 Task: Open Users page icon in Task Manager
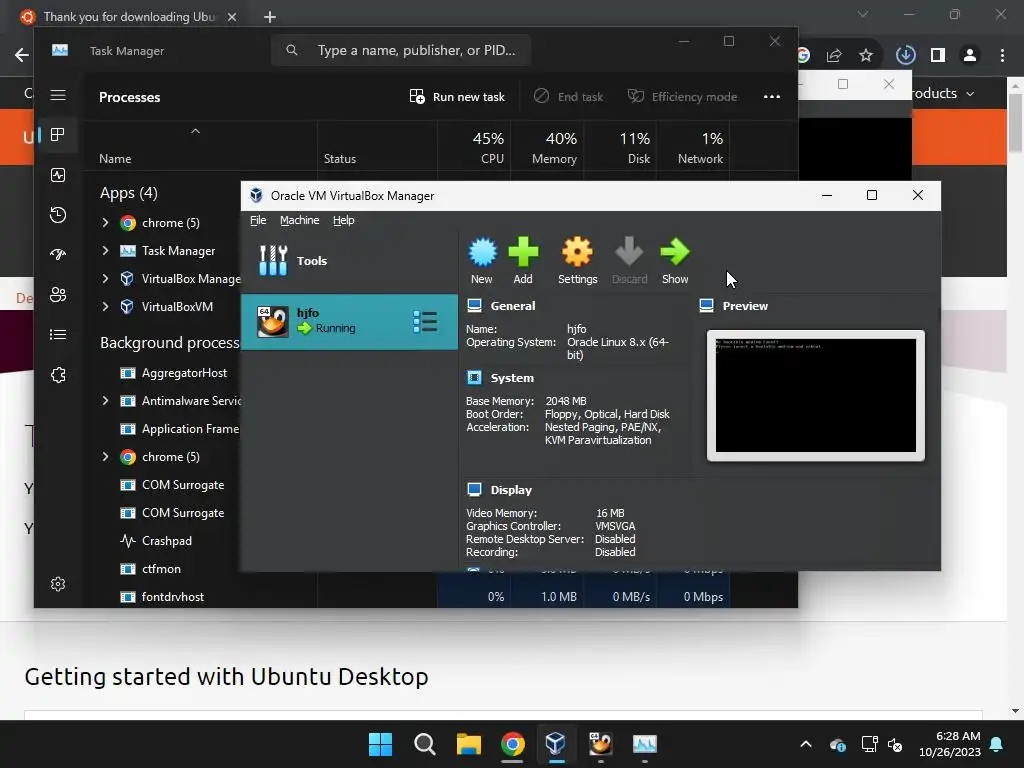coord(58,295)
